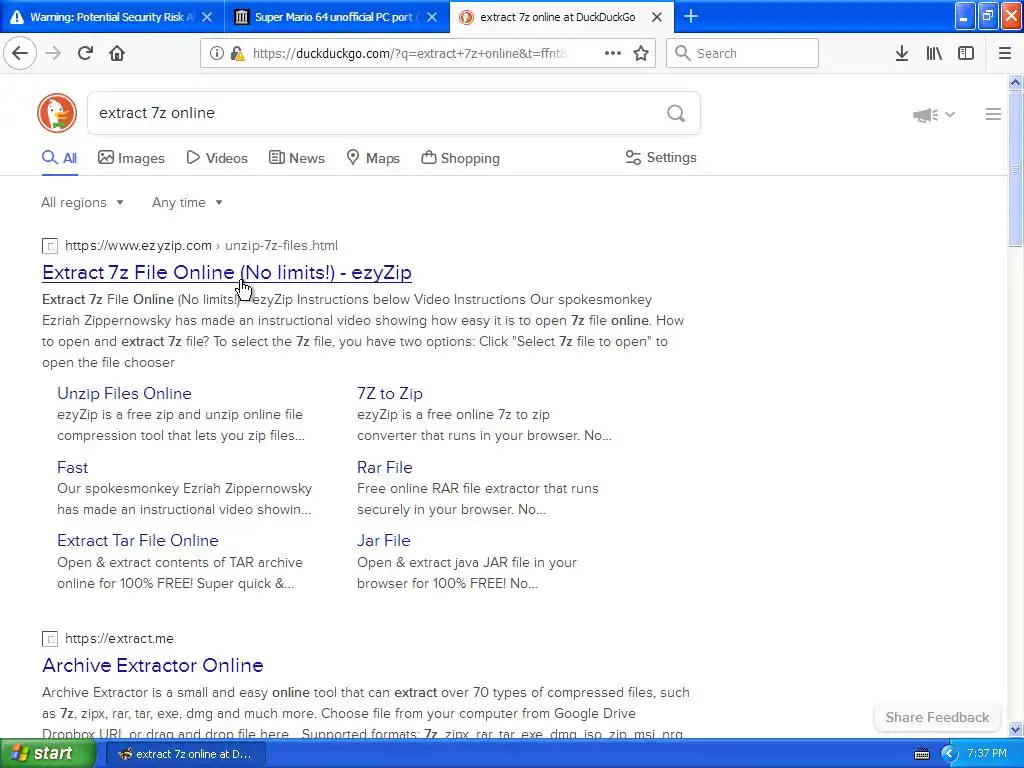The width and height of the screenshot is (1024, 768).
Task: Open the Jar File sitelink
Action: [x=383, y=541]
